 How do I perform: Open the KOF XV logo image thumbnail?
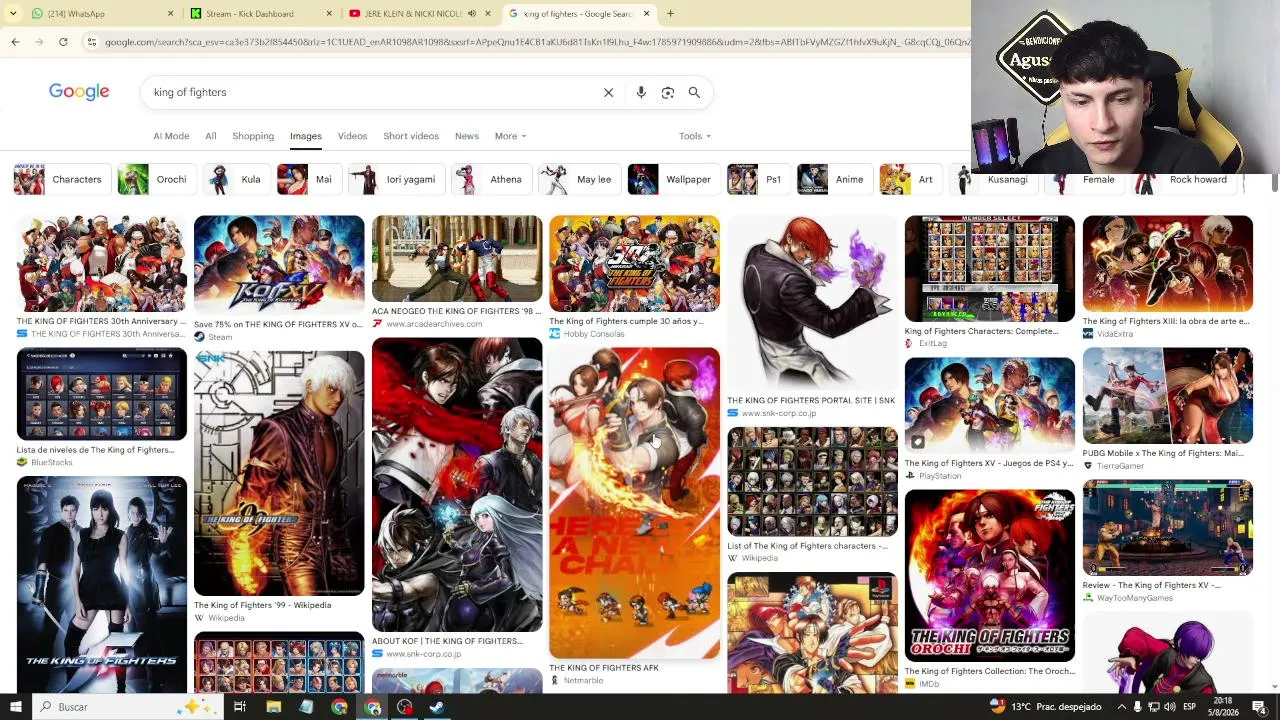[x=279, y=264]
